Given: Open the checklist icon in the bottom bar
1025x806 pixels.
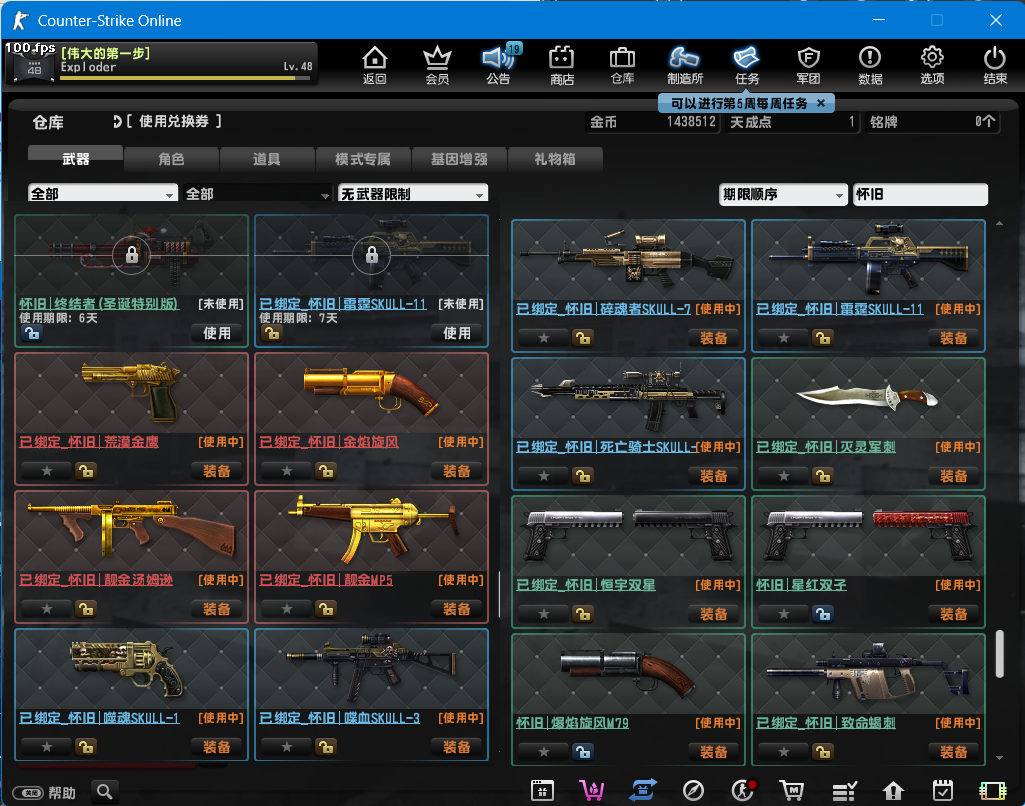Looking at the screenshot, I should click(844, 791).
